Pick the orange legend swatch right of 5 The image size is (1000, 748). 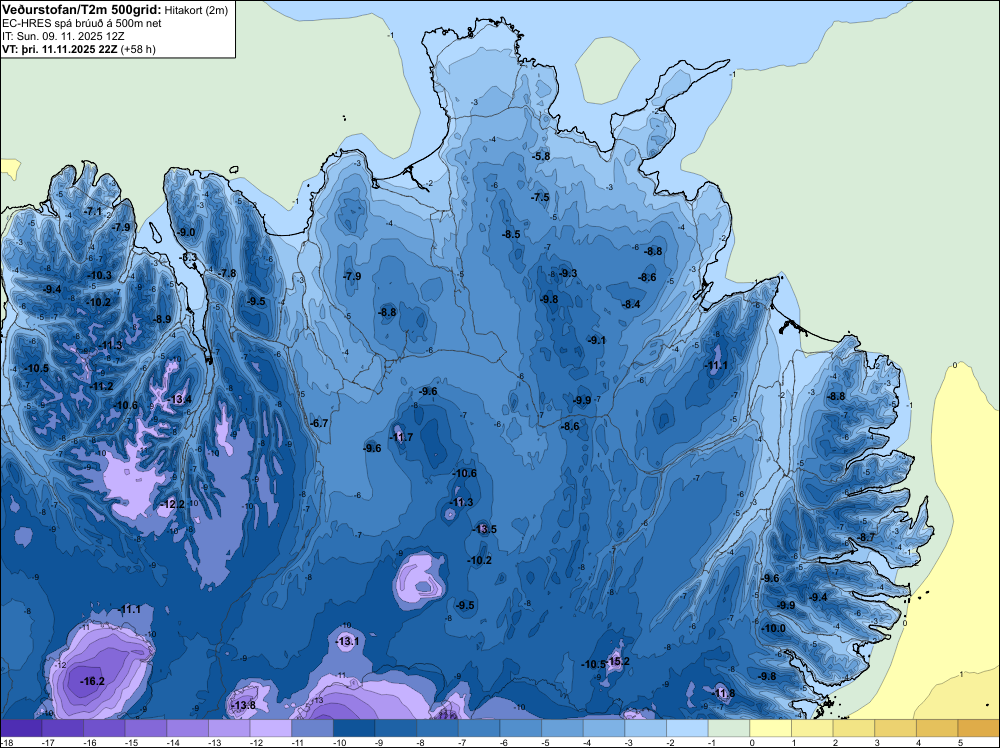pos(979,728)
